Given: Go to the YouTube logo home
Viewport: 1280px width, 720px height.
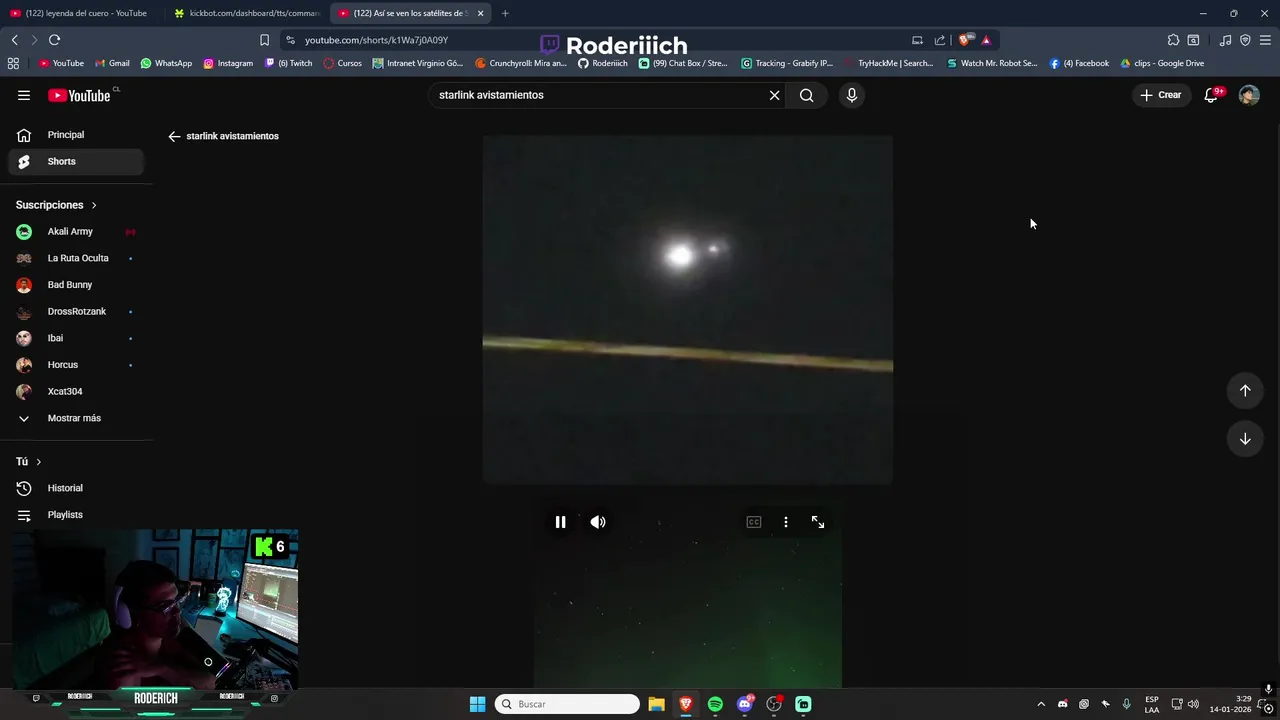Looking at the screenshot, I should (80, 95).
